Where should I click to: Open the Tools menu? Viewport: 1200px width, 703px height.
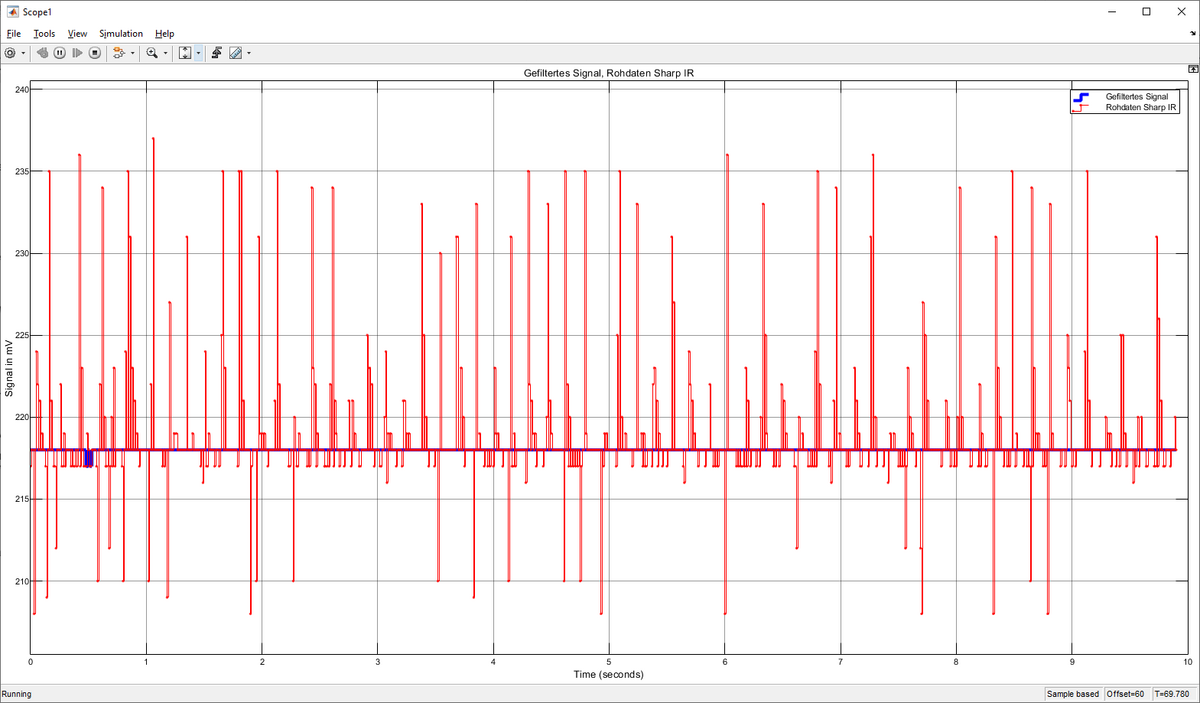44,33
